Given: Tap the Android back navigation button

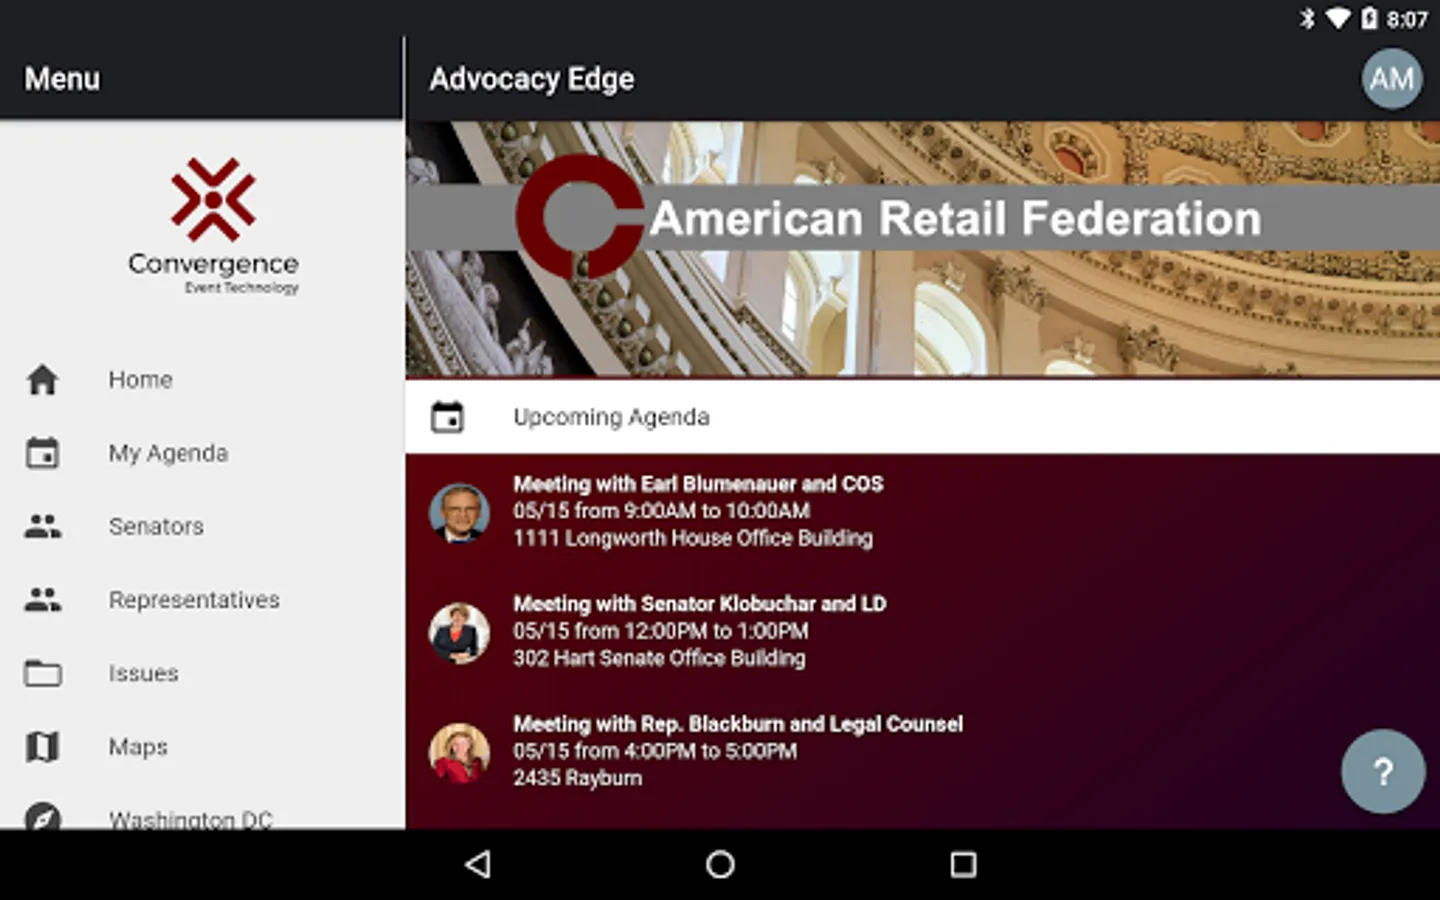Looking at the screenshot, I should [x=479, y=864].
